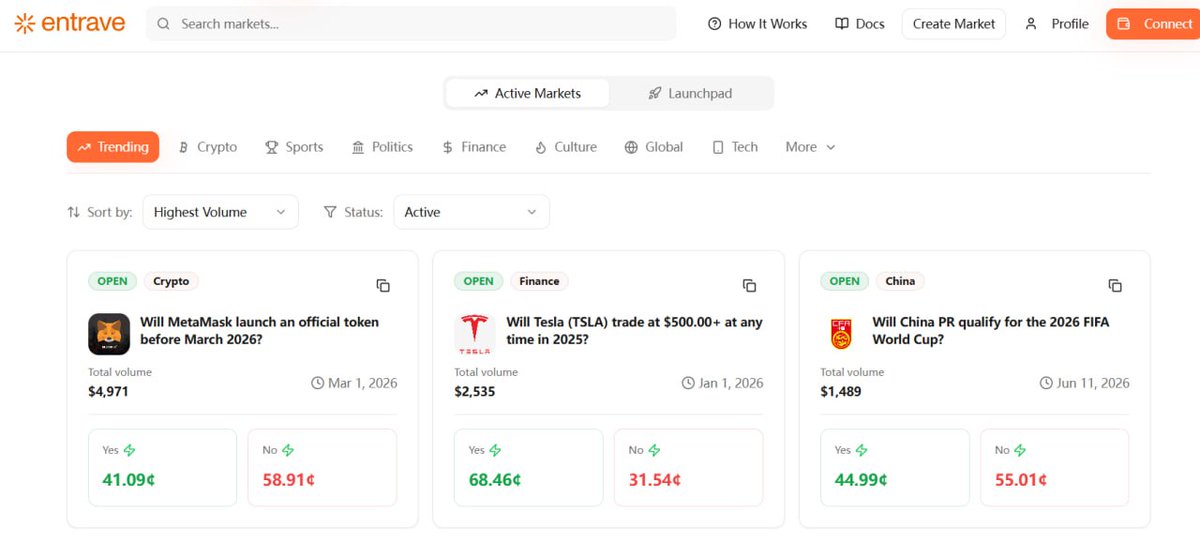The height and width of the screenshot is (542, 1200).
Task: Expand the More categories menu
Action: point(810,147)
